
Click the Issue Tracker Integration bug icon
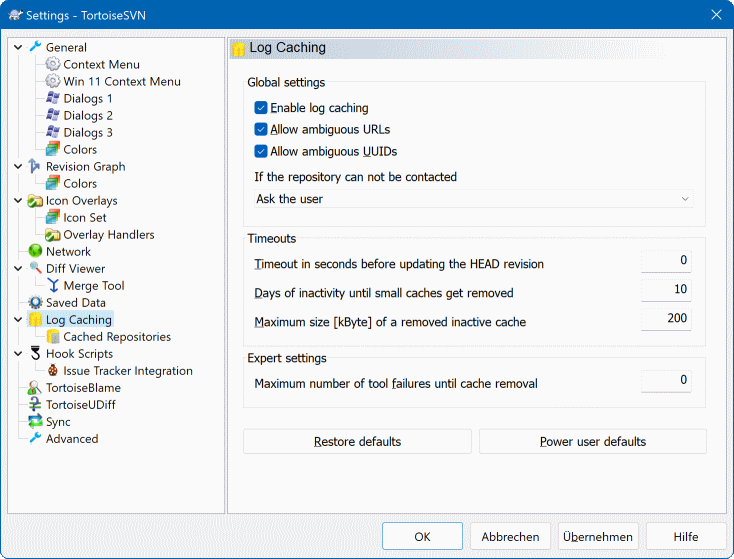53,371
